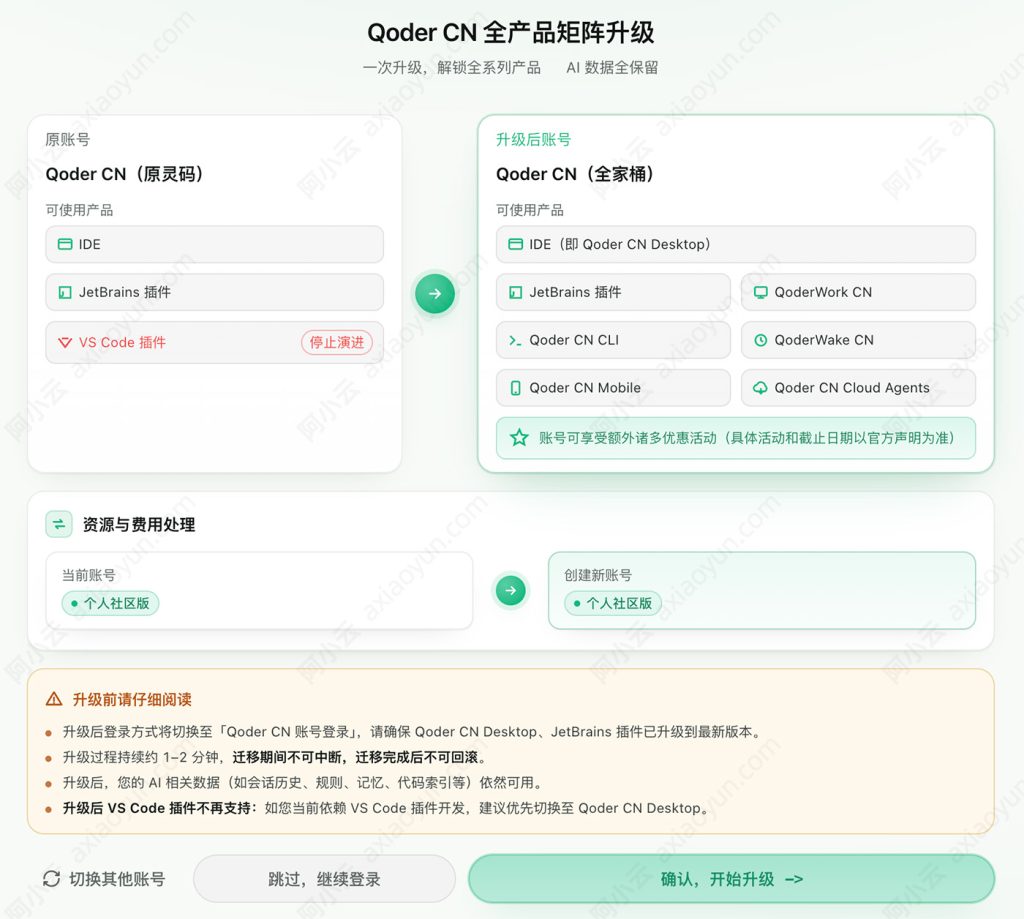Click the JetBrains 插件 icon in original account

65,292
